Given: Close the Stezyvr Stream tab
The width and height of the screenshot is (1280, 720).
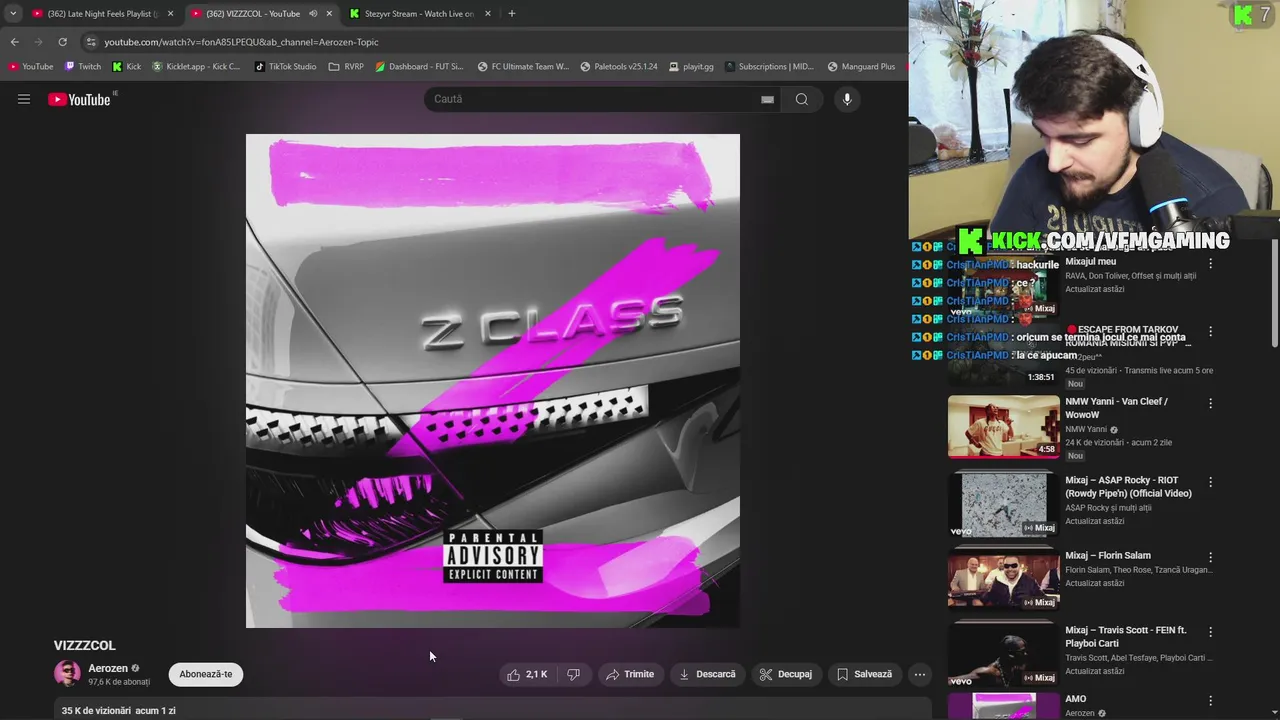Looking at the screenshot, I should [x=488, y=14].
